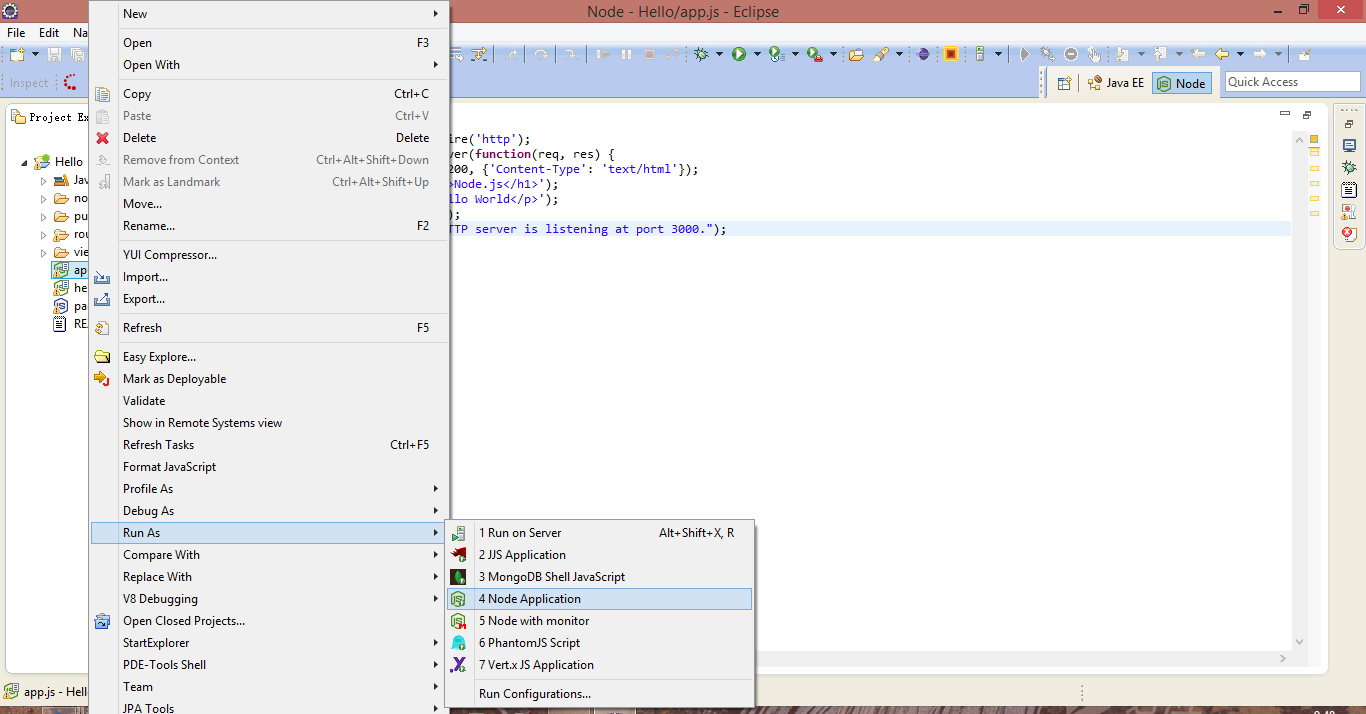Choose Validate from the context menu
1366x714 pixels.
(x=270, y=401)
